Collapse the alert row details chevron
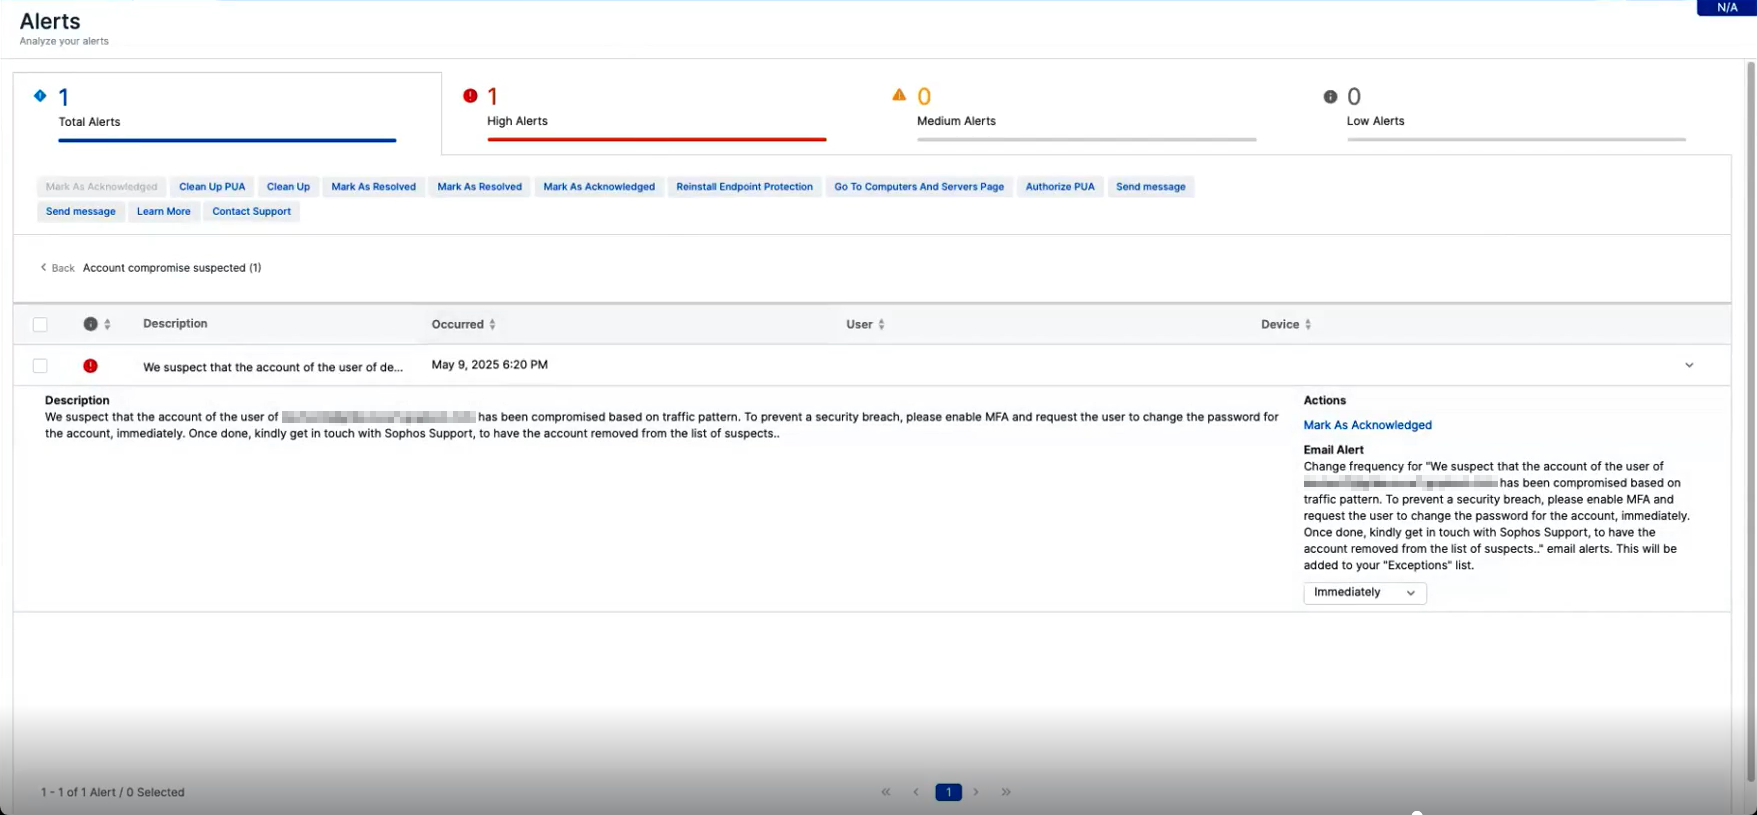The height and width of the screenshot is (815, 1757). (x=1689, y=366)
